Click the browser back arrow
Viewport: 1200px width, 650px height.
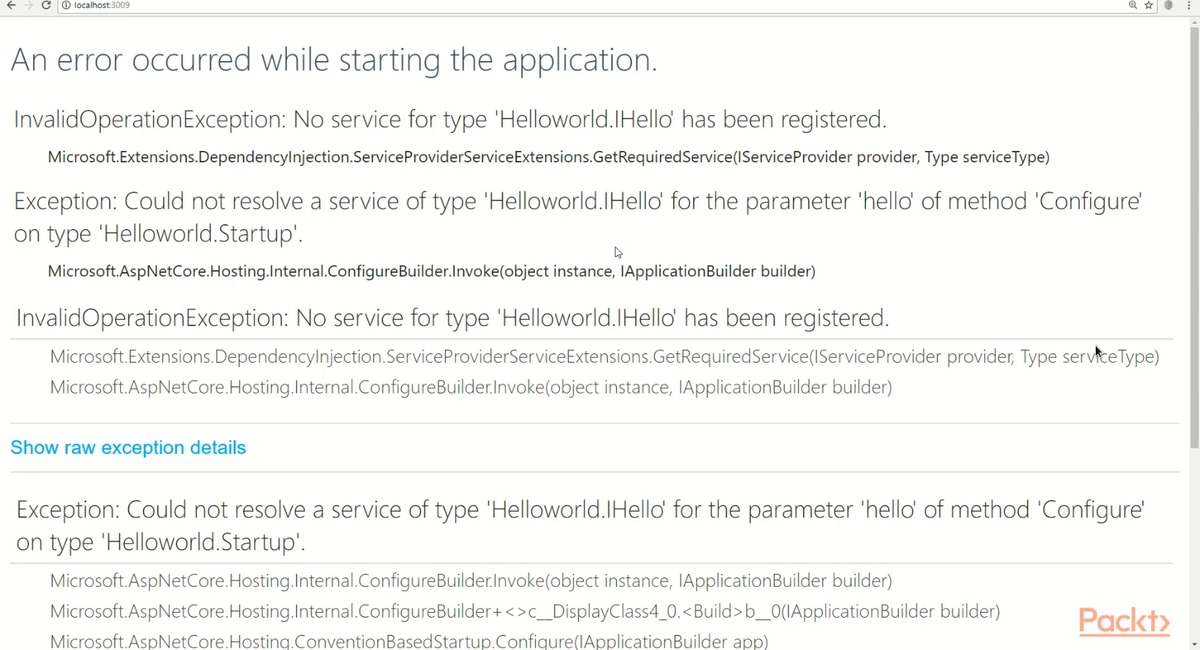pos(11,6)
